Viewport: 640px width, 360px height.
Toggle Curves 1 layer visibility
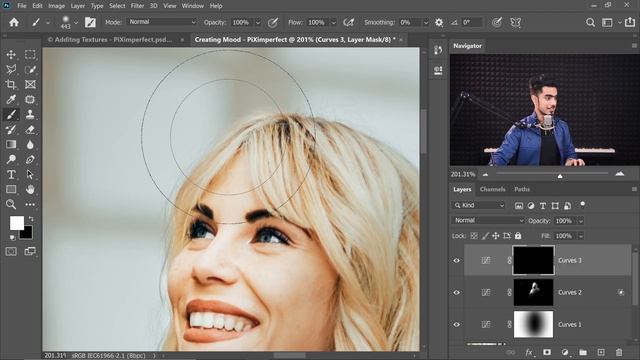coord(456,324)
